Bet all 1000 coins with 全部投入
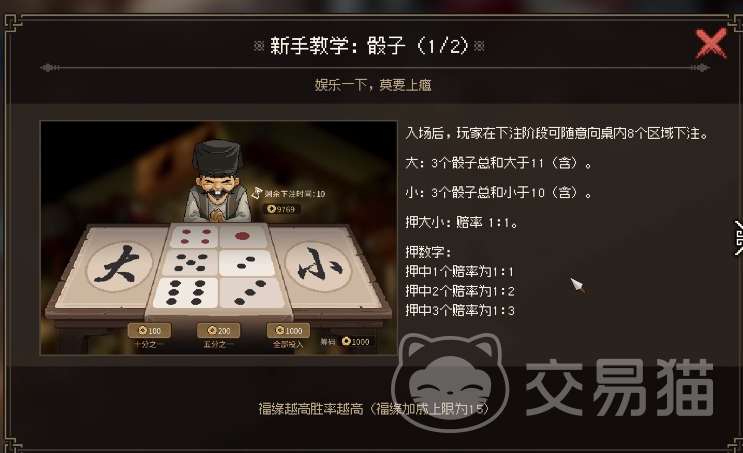This screenshot has width=743, height=453. tap(288, 330)
